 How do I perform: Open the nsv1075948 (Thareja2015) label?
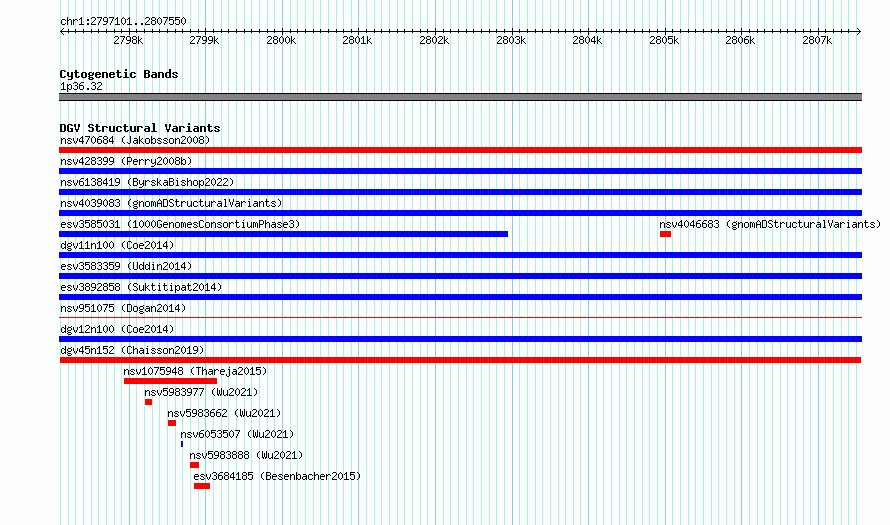coord(195,371)
